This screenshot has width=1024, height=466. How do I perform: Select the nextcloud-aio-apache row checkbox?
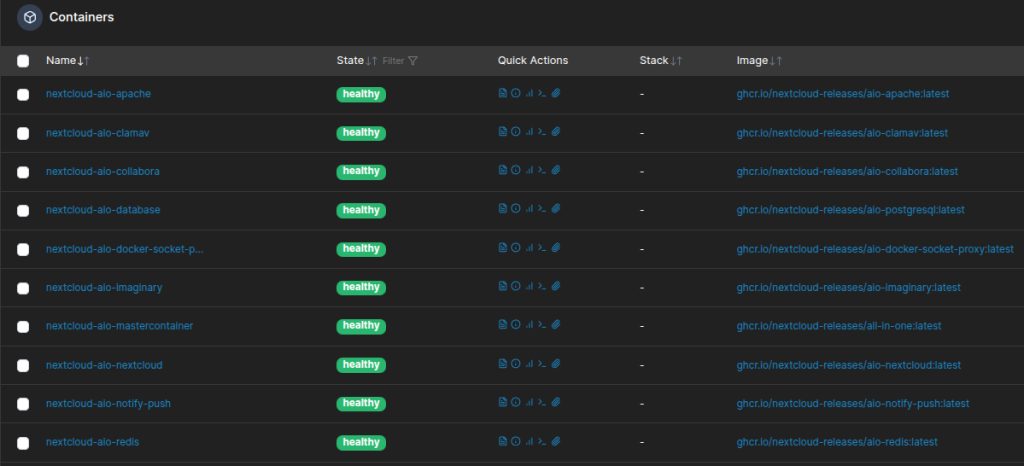(23, 94)
